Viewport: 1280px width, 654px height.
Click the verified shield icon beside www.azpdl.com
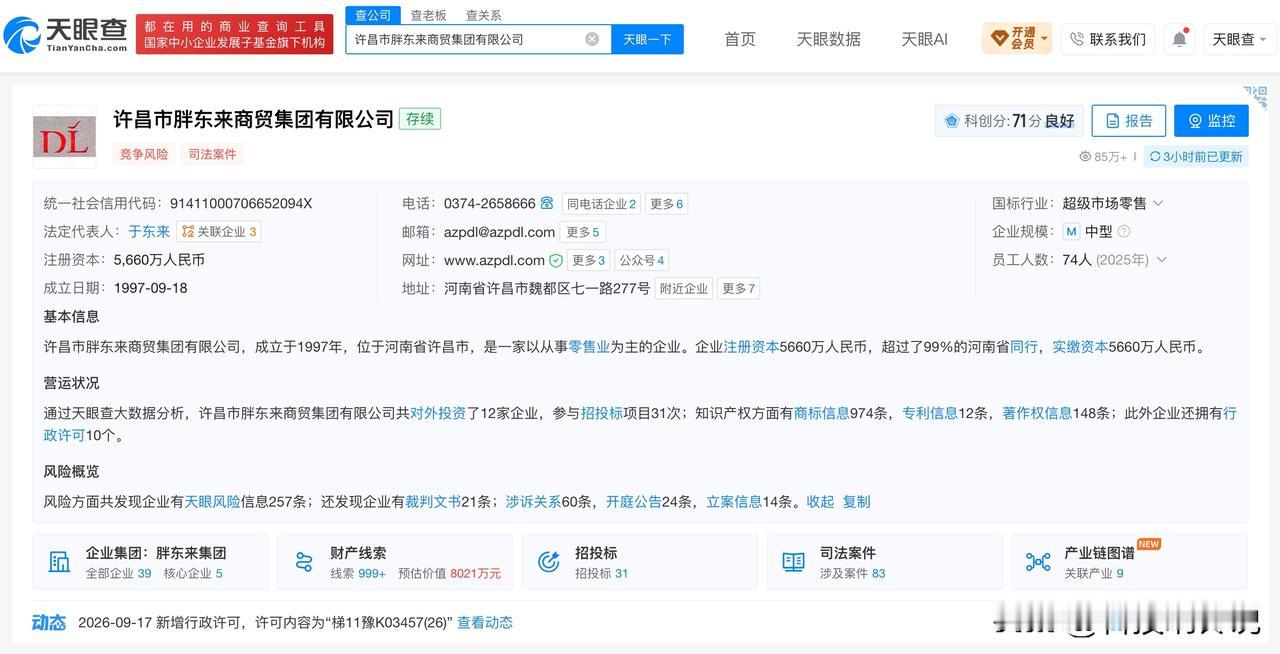pyautogui.click(x=556, y=260)
